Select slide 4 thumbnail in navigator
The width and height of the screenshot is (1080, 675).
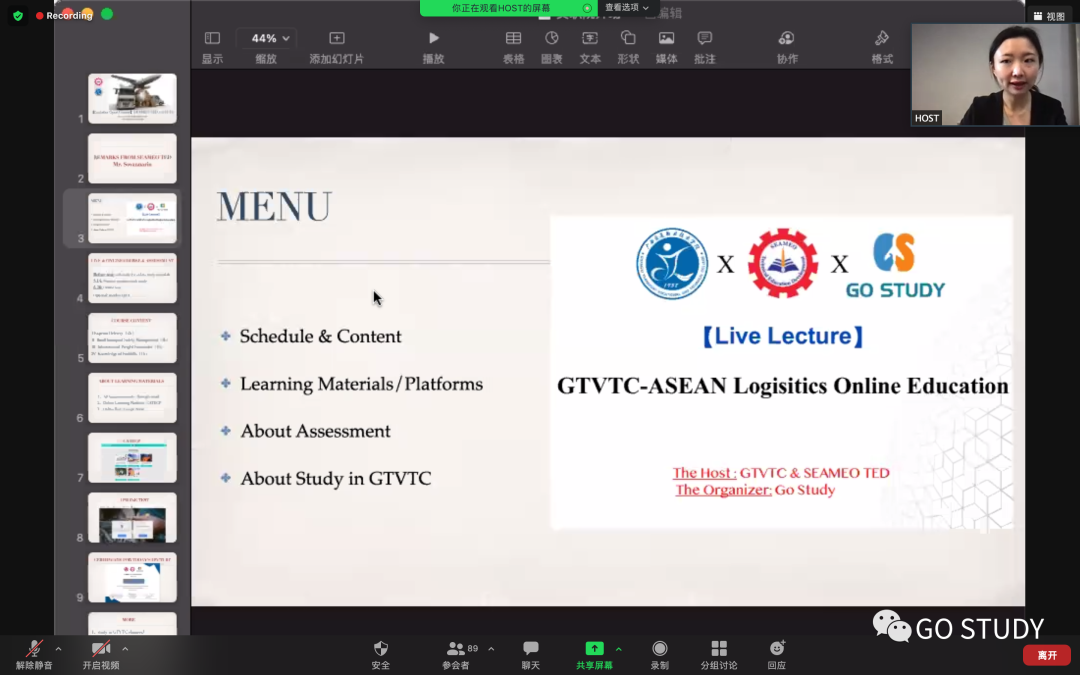(132, 278)
